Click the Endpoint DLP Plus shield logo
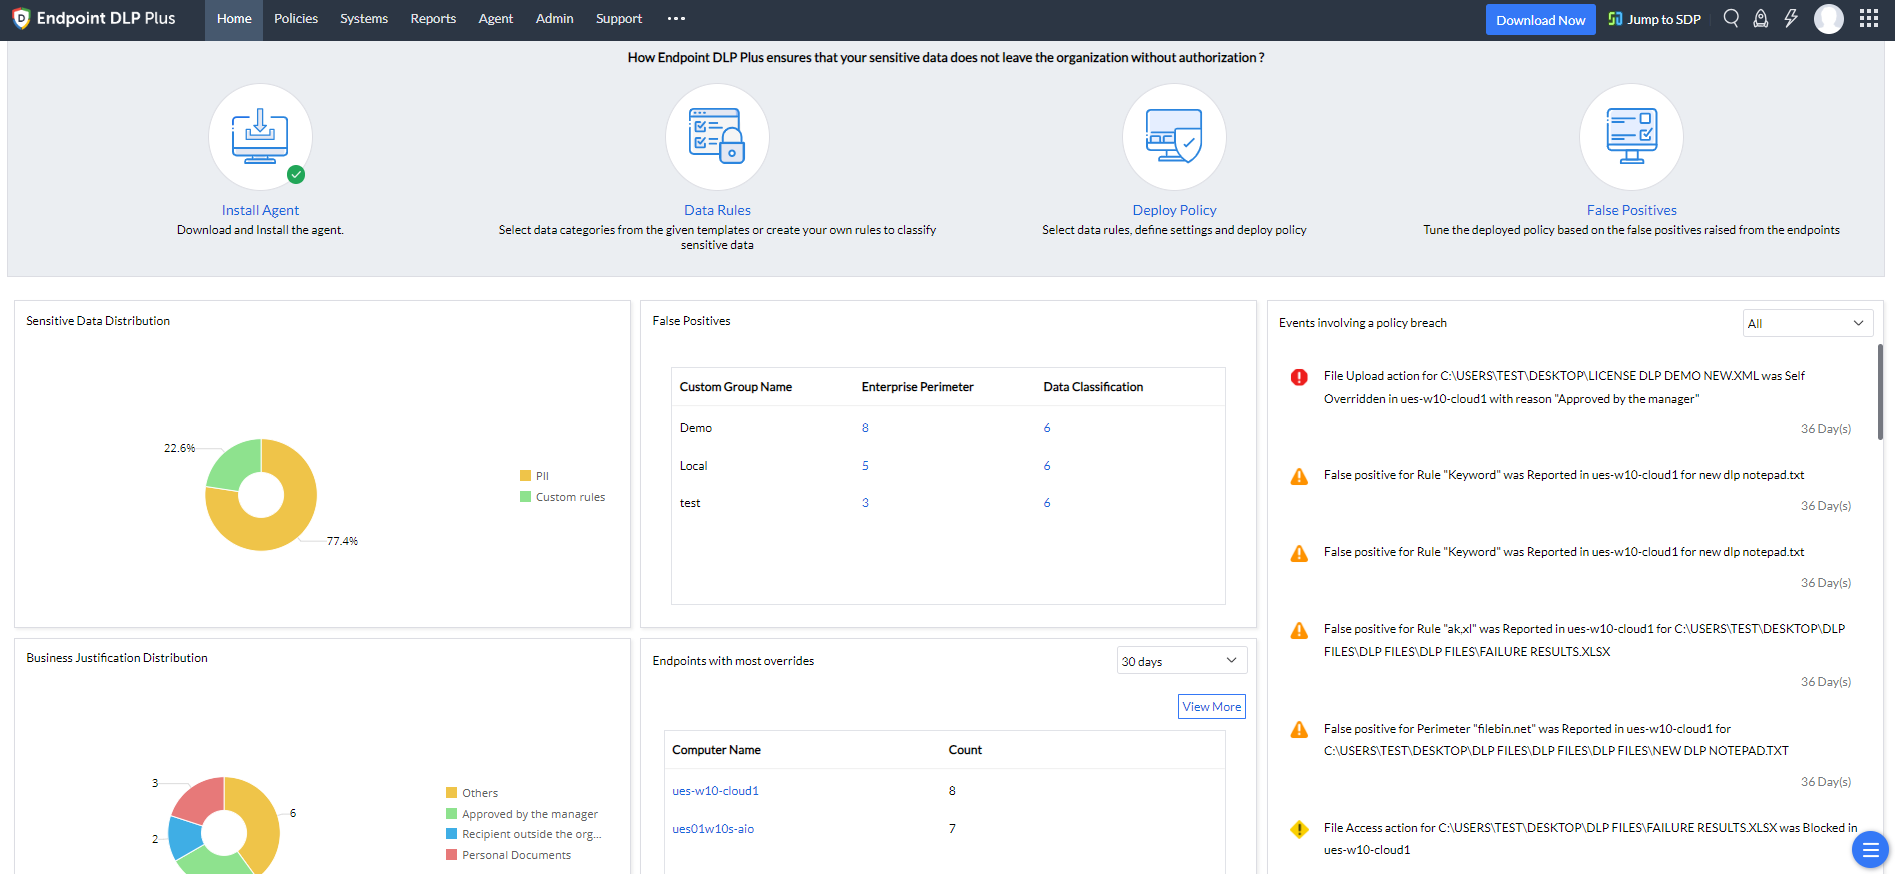The image size is (1895, 874). pyautogui.click(x=21, y=19)
